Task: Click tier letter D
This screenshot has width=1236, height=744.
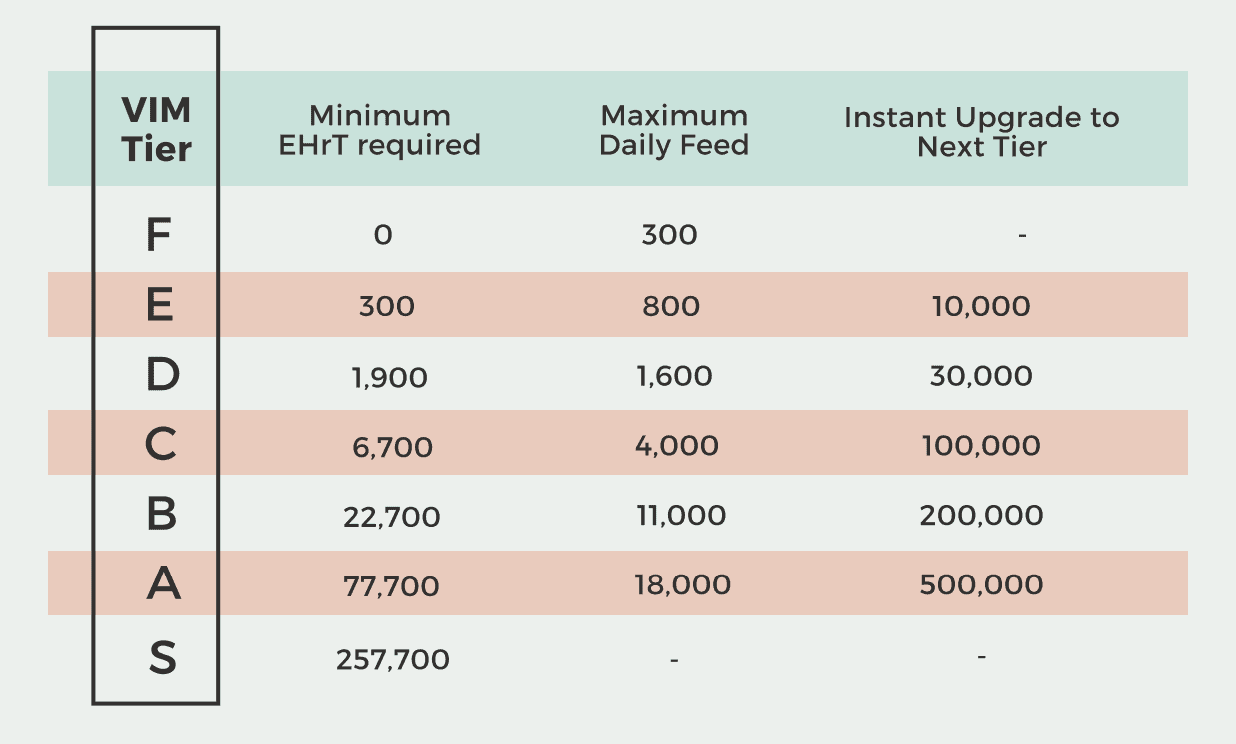Action: click(161, 375)
